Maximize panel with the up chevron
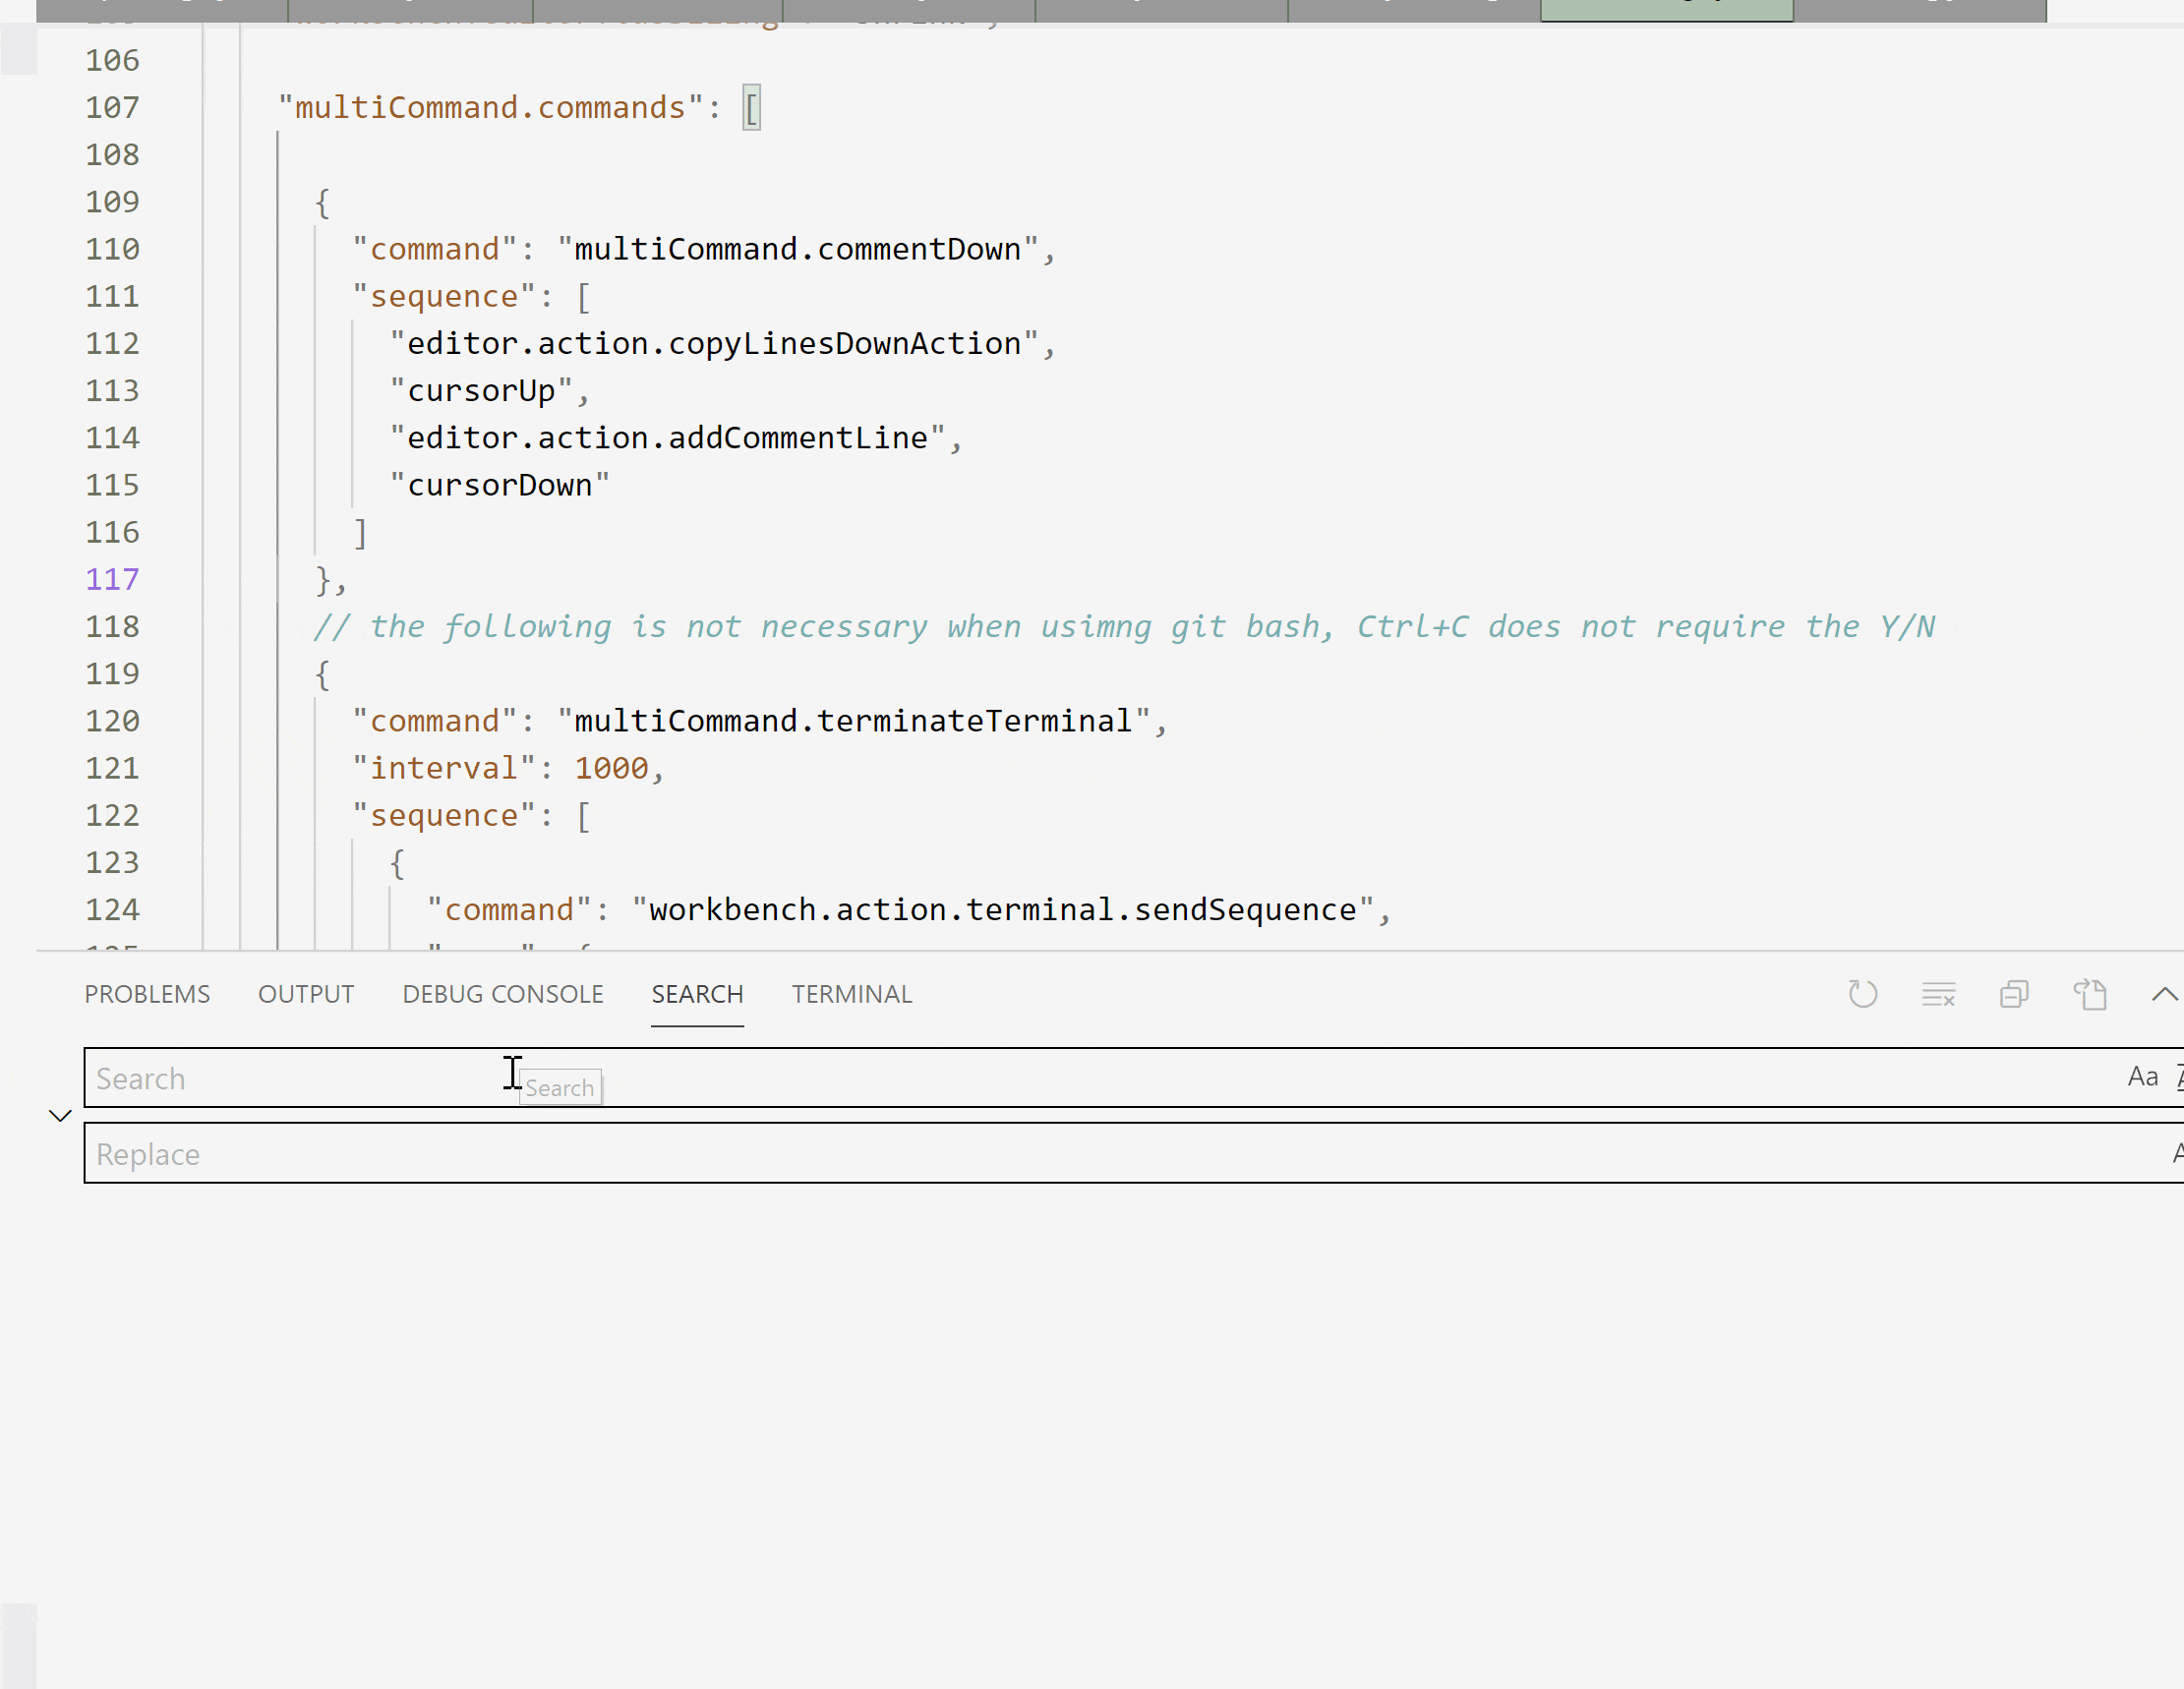This screenshot has height=1689, width=2184. (2164, 994)
